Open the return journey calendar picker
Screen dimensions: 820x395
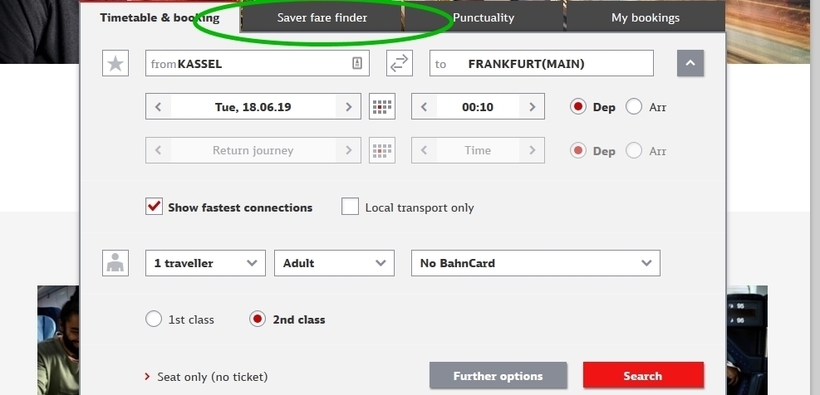(x=382, y=151)
